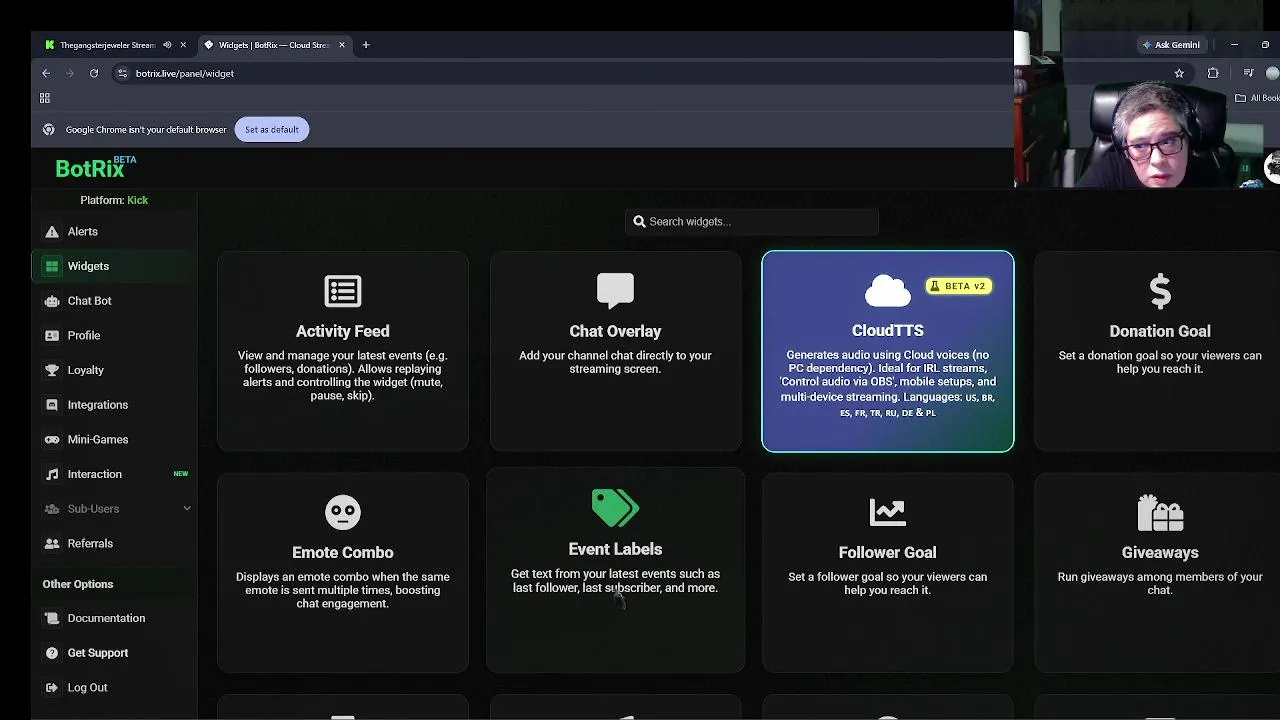This screenshot has height=720, width=1280.
Task: Open the Emote Combo widget
Action: 343,572
